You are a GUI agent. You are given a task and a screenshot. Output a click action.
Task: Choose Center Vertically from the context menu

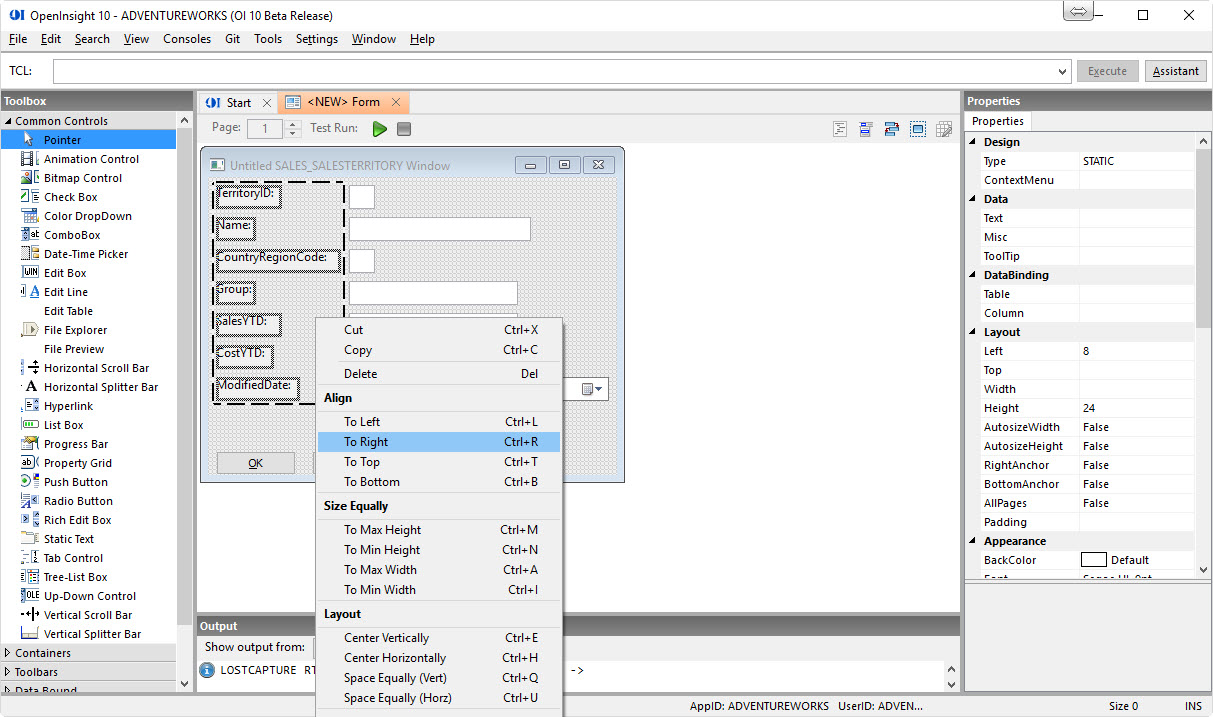[439, 638]
